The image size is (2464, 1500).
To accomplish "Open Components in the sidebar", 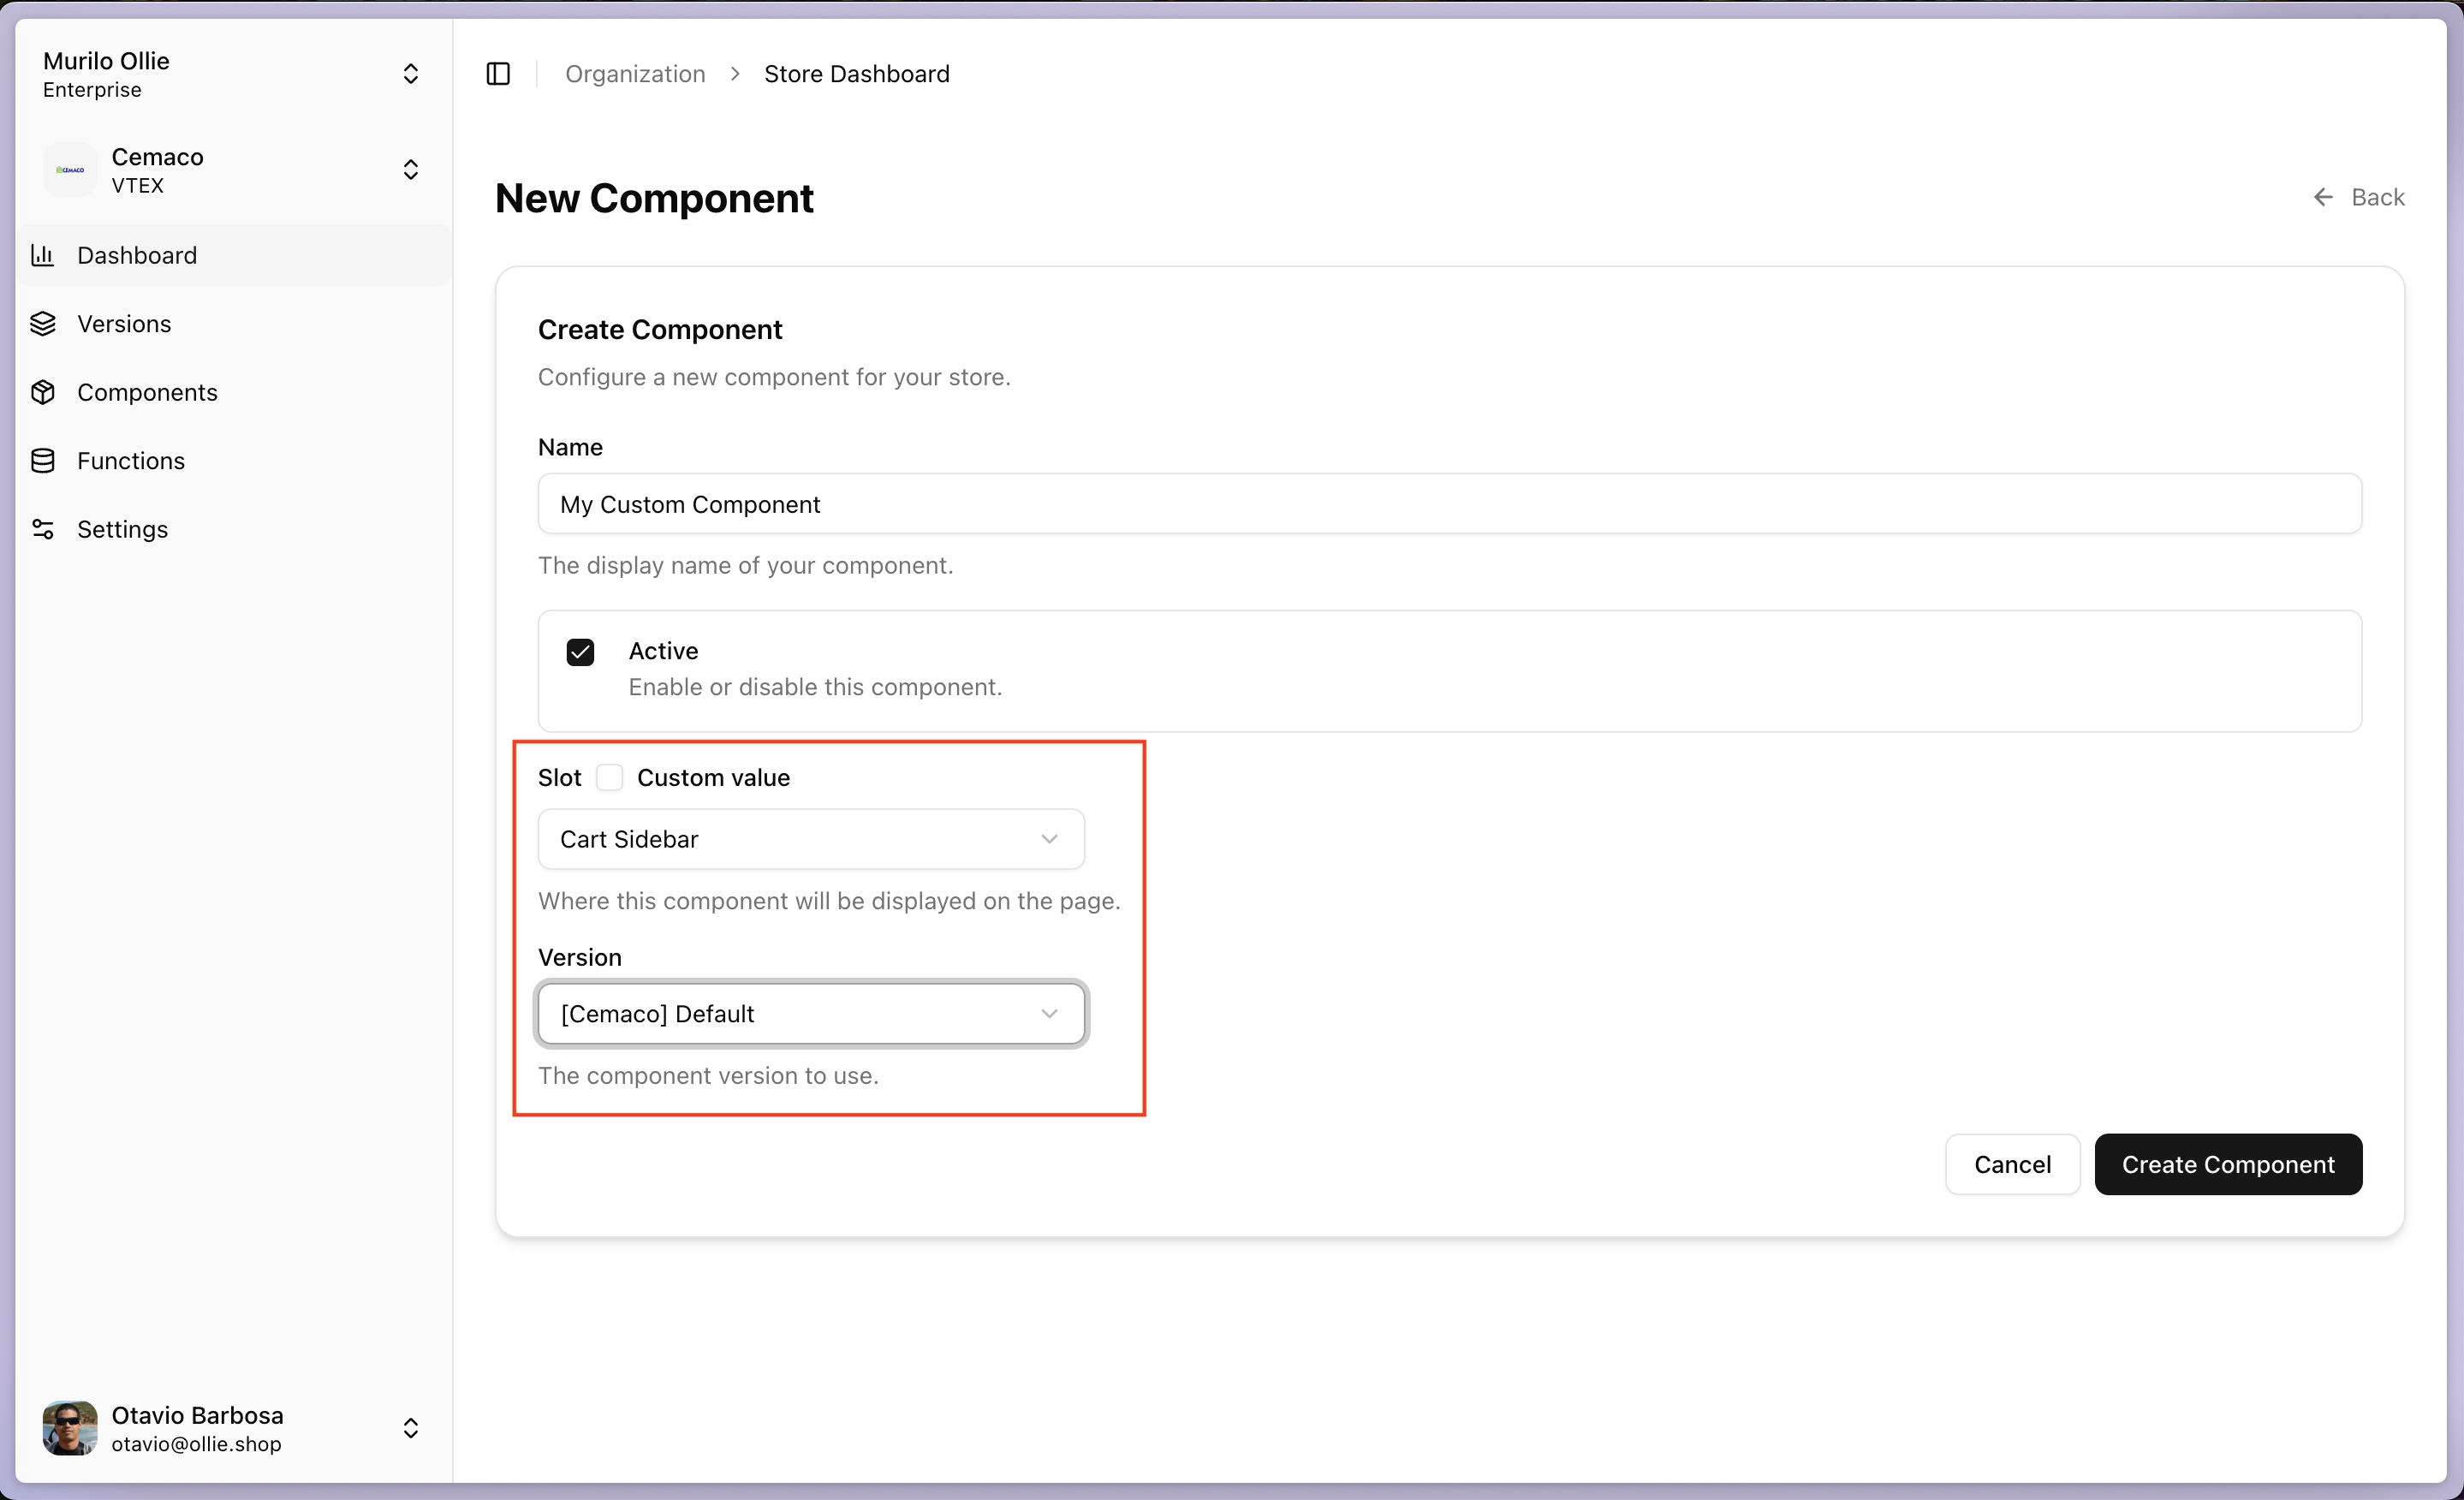I will 234,392.
